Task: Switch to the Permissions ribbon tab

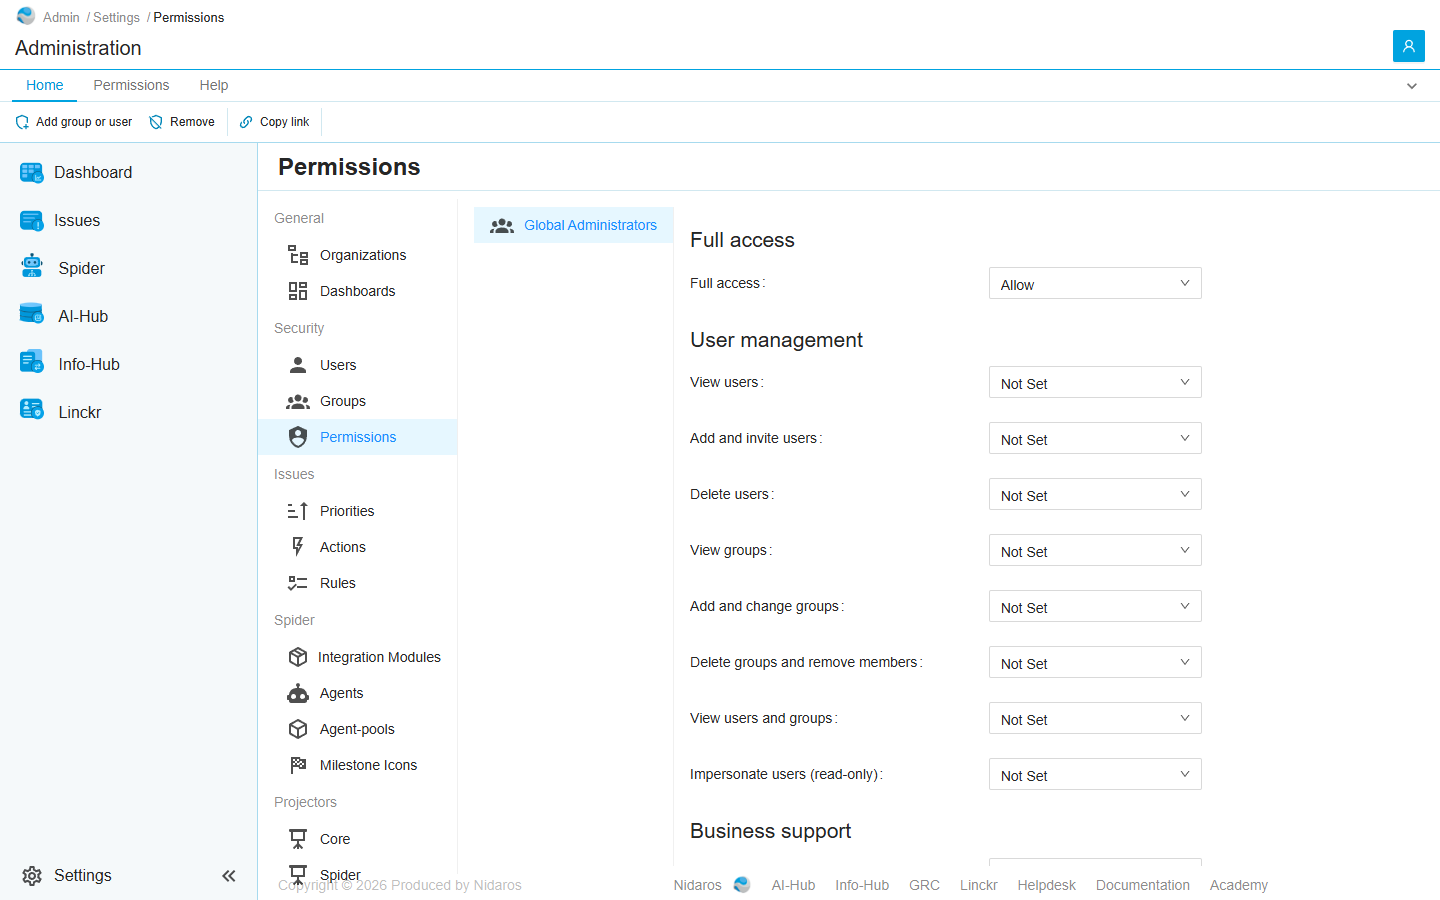Action: (x=131, y=85)
